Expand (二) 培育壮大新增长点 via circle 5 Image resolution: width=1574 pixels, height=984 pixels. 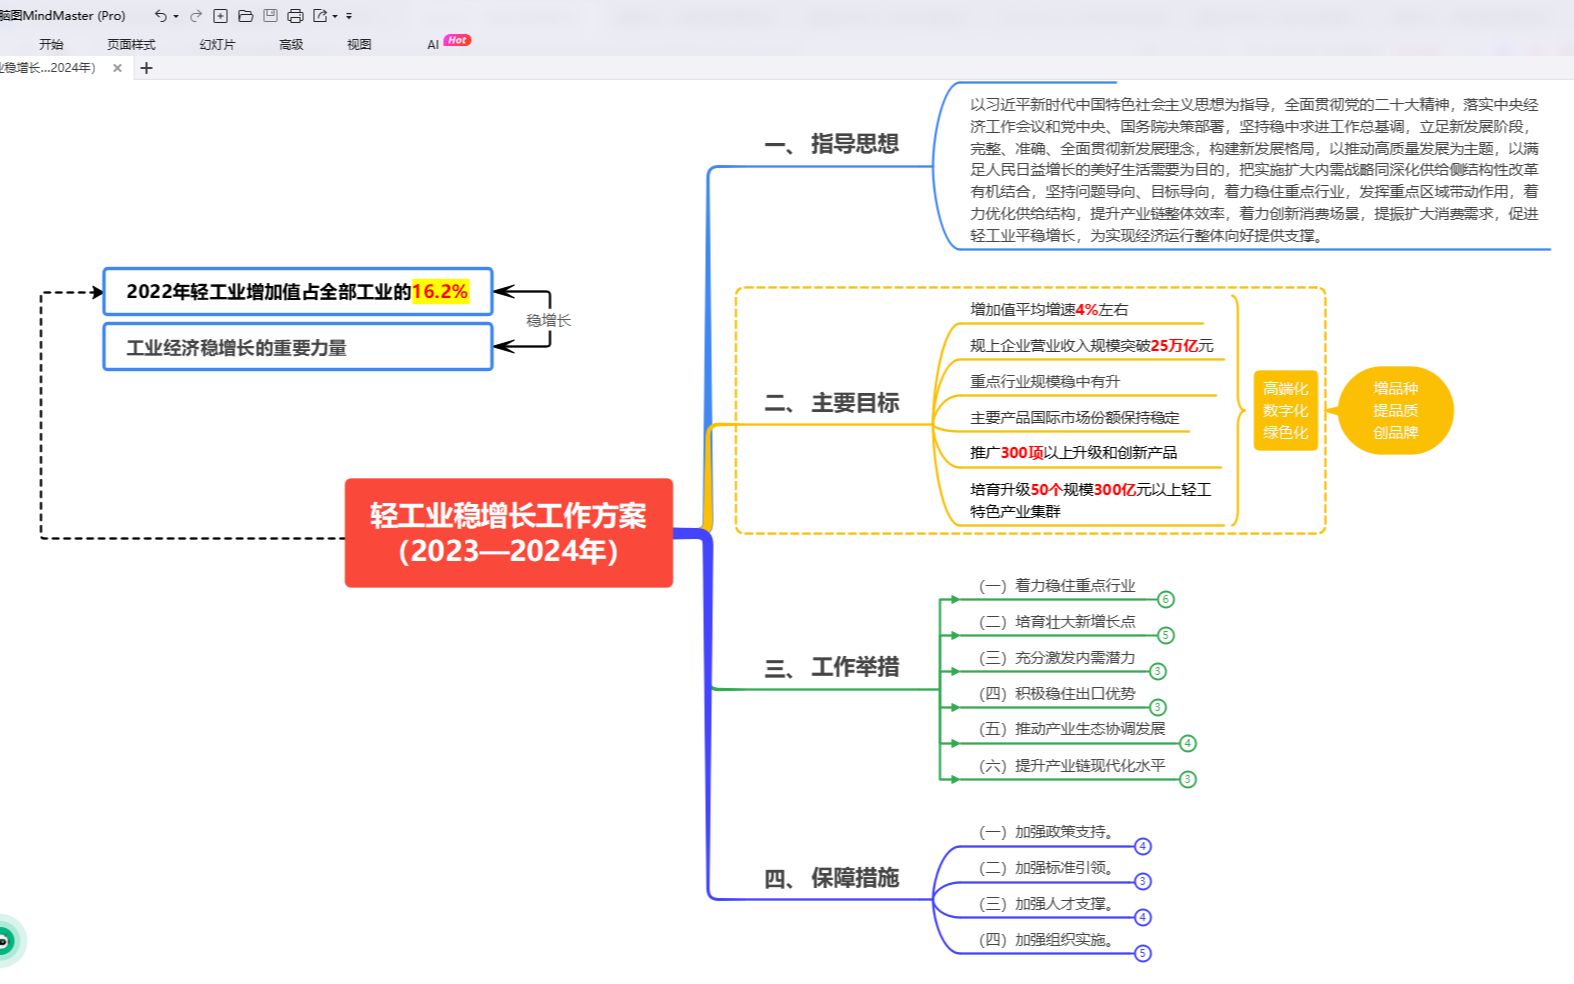tap(1166, 636)
